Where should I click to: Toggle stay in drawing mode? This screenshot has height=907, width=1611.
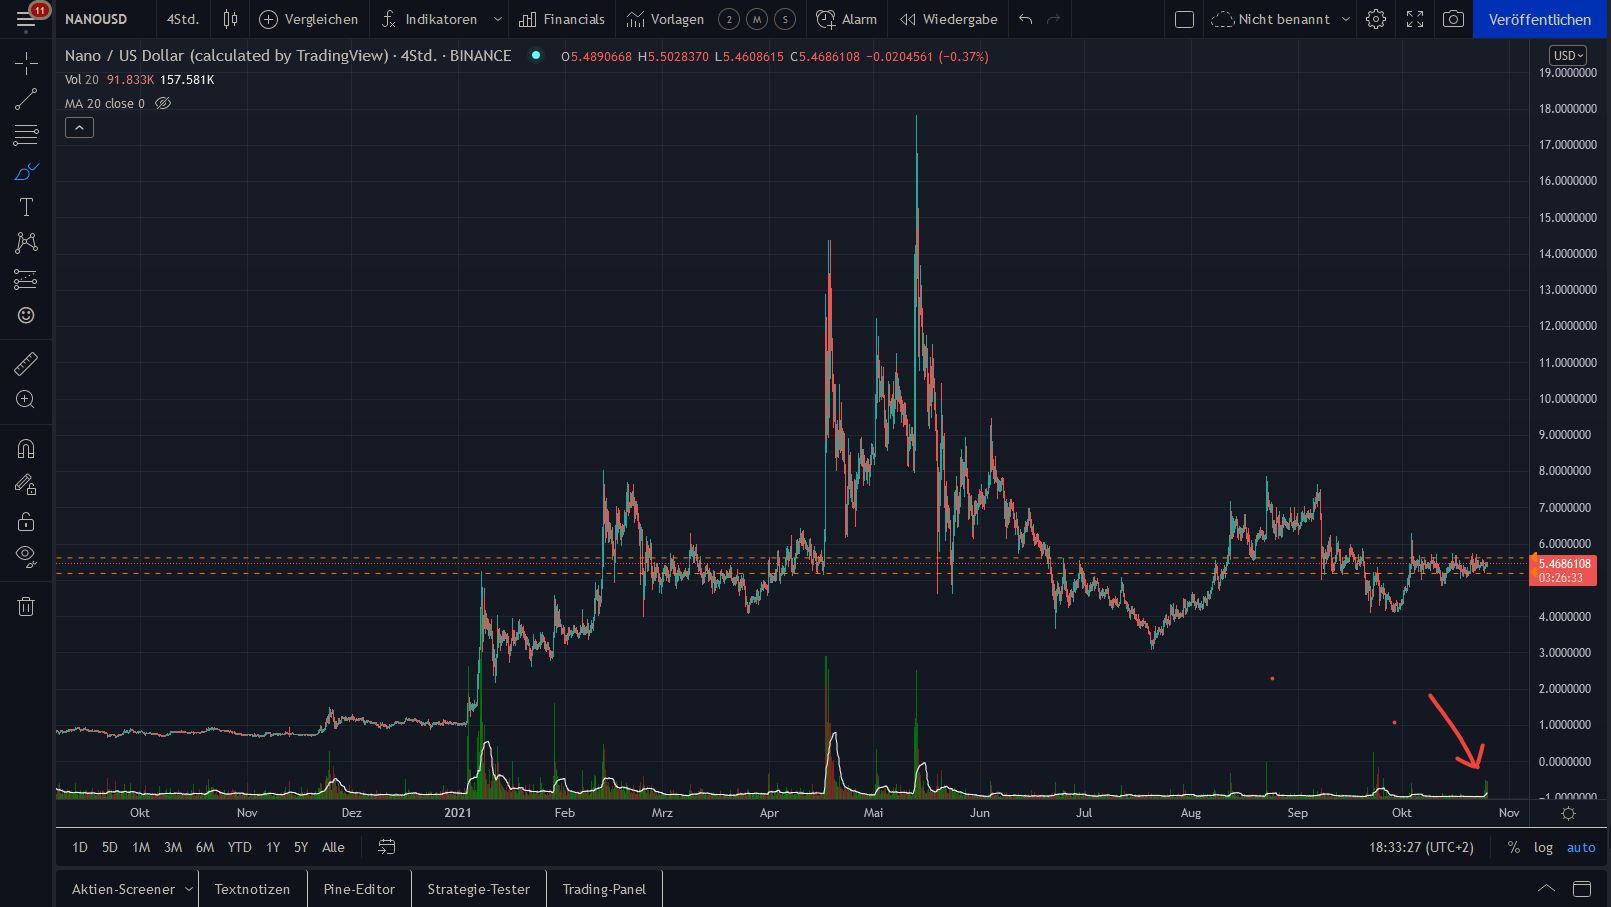coord(26,485)
